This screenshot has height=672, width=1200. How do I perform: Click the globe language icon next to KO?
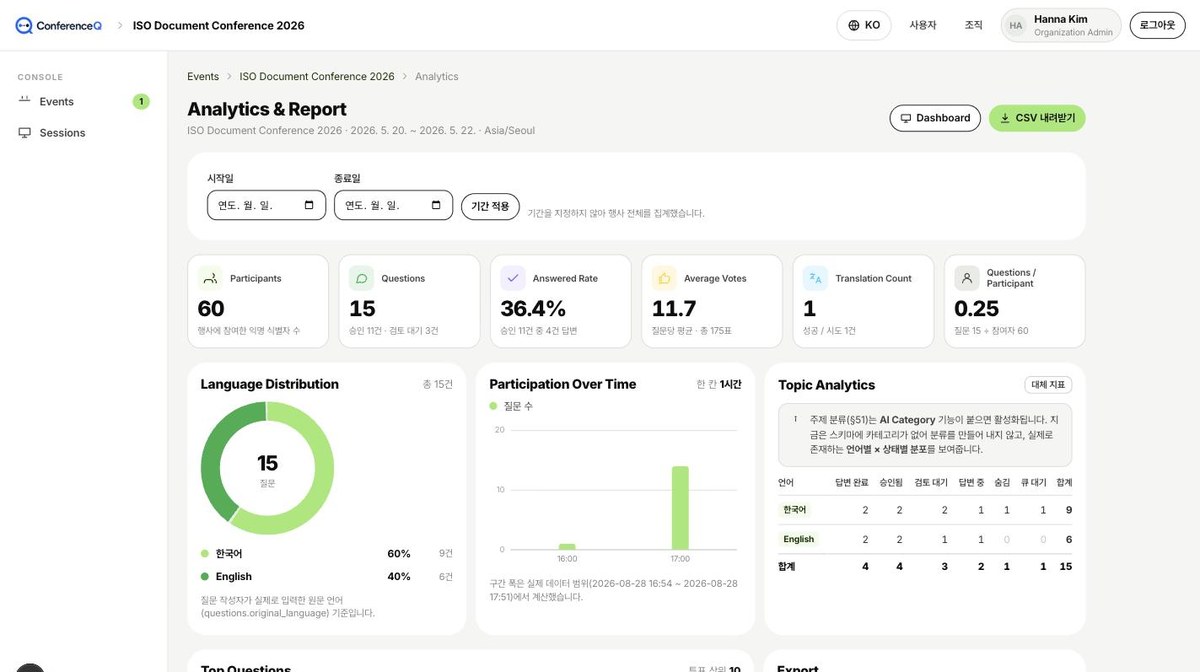tap(853, 25)
